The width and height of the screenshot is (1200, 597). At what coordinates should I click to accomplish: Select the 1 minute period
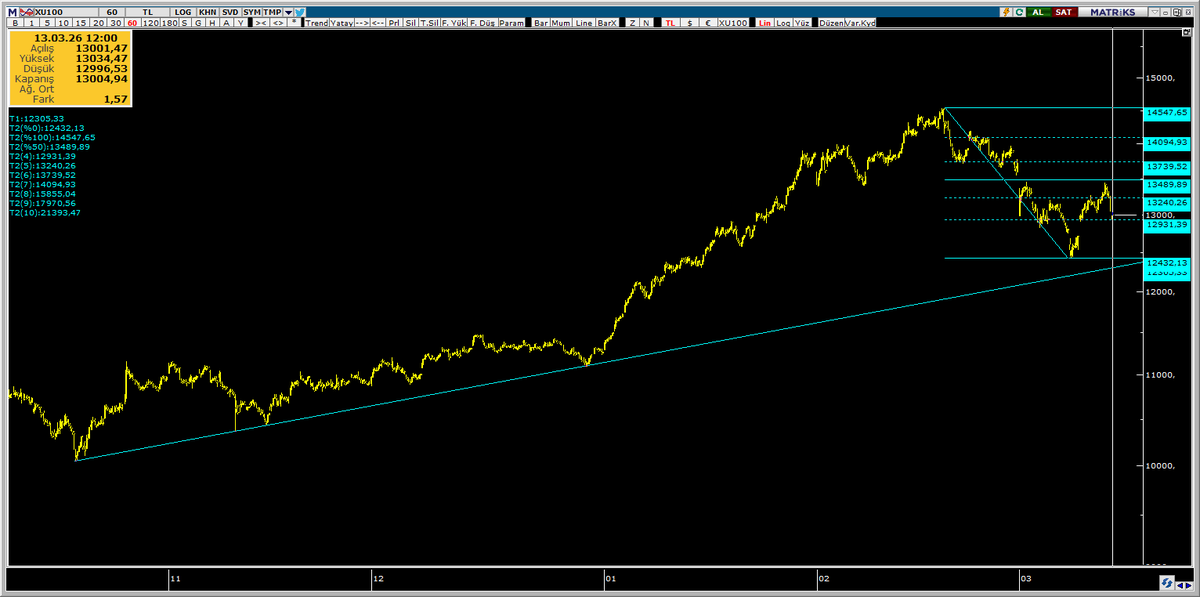pos(31,23)
